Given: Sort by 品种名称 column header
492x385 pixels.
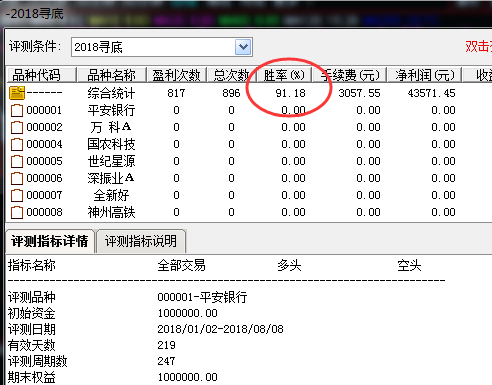Looking at the screenshot, I should 112,75.
